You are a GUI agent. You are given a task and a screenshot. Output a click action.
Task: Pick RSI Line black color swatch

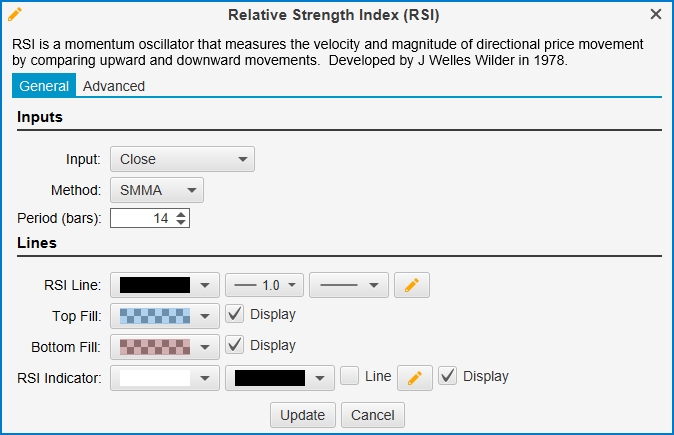pyautogui.click(x=165, y=285)
